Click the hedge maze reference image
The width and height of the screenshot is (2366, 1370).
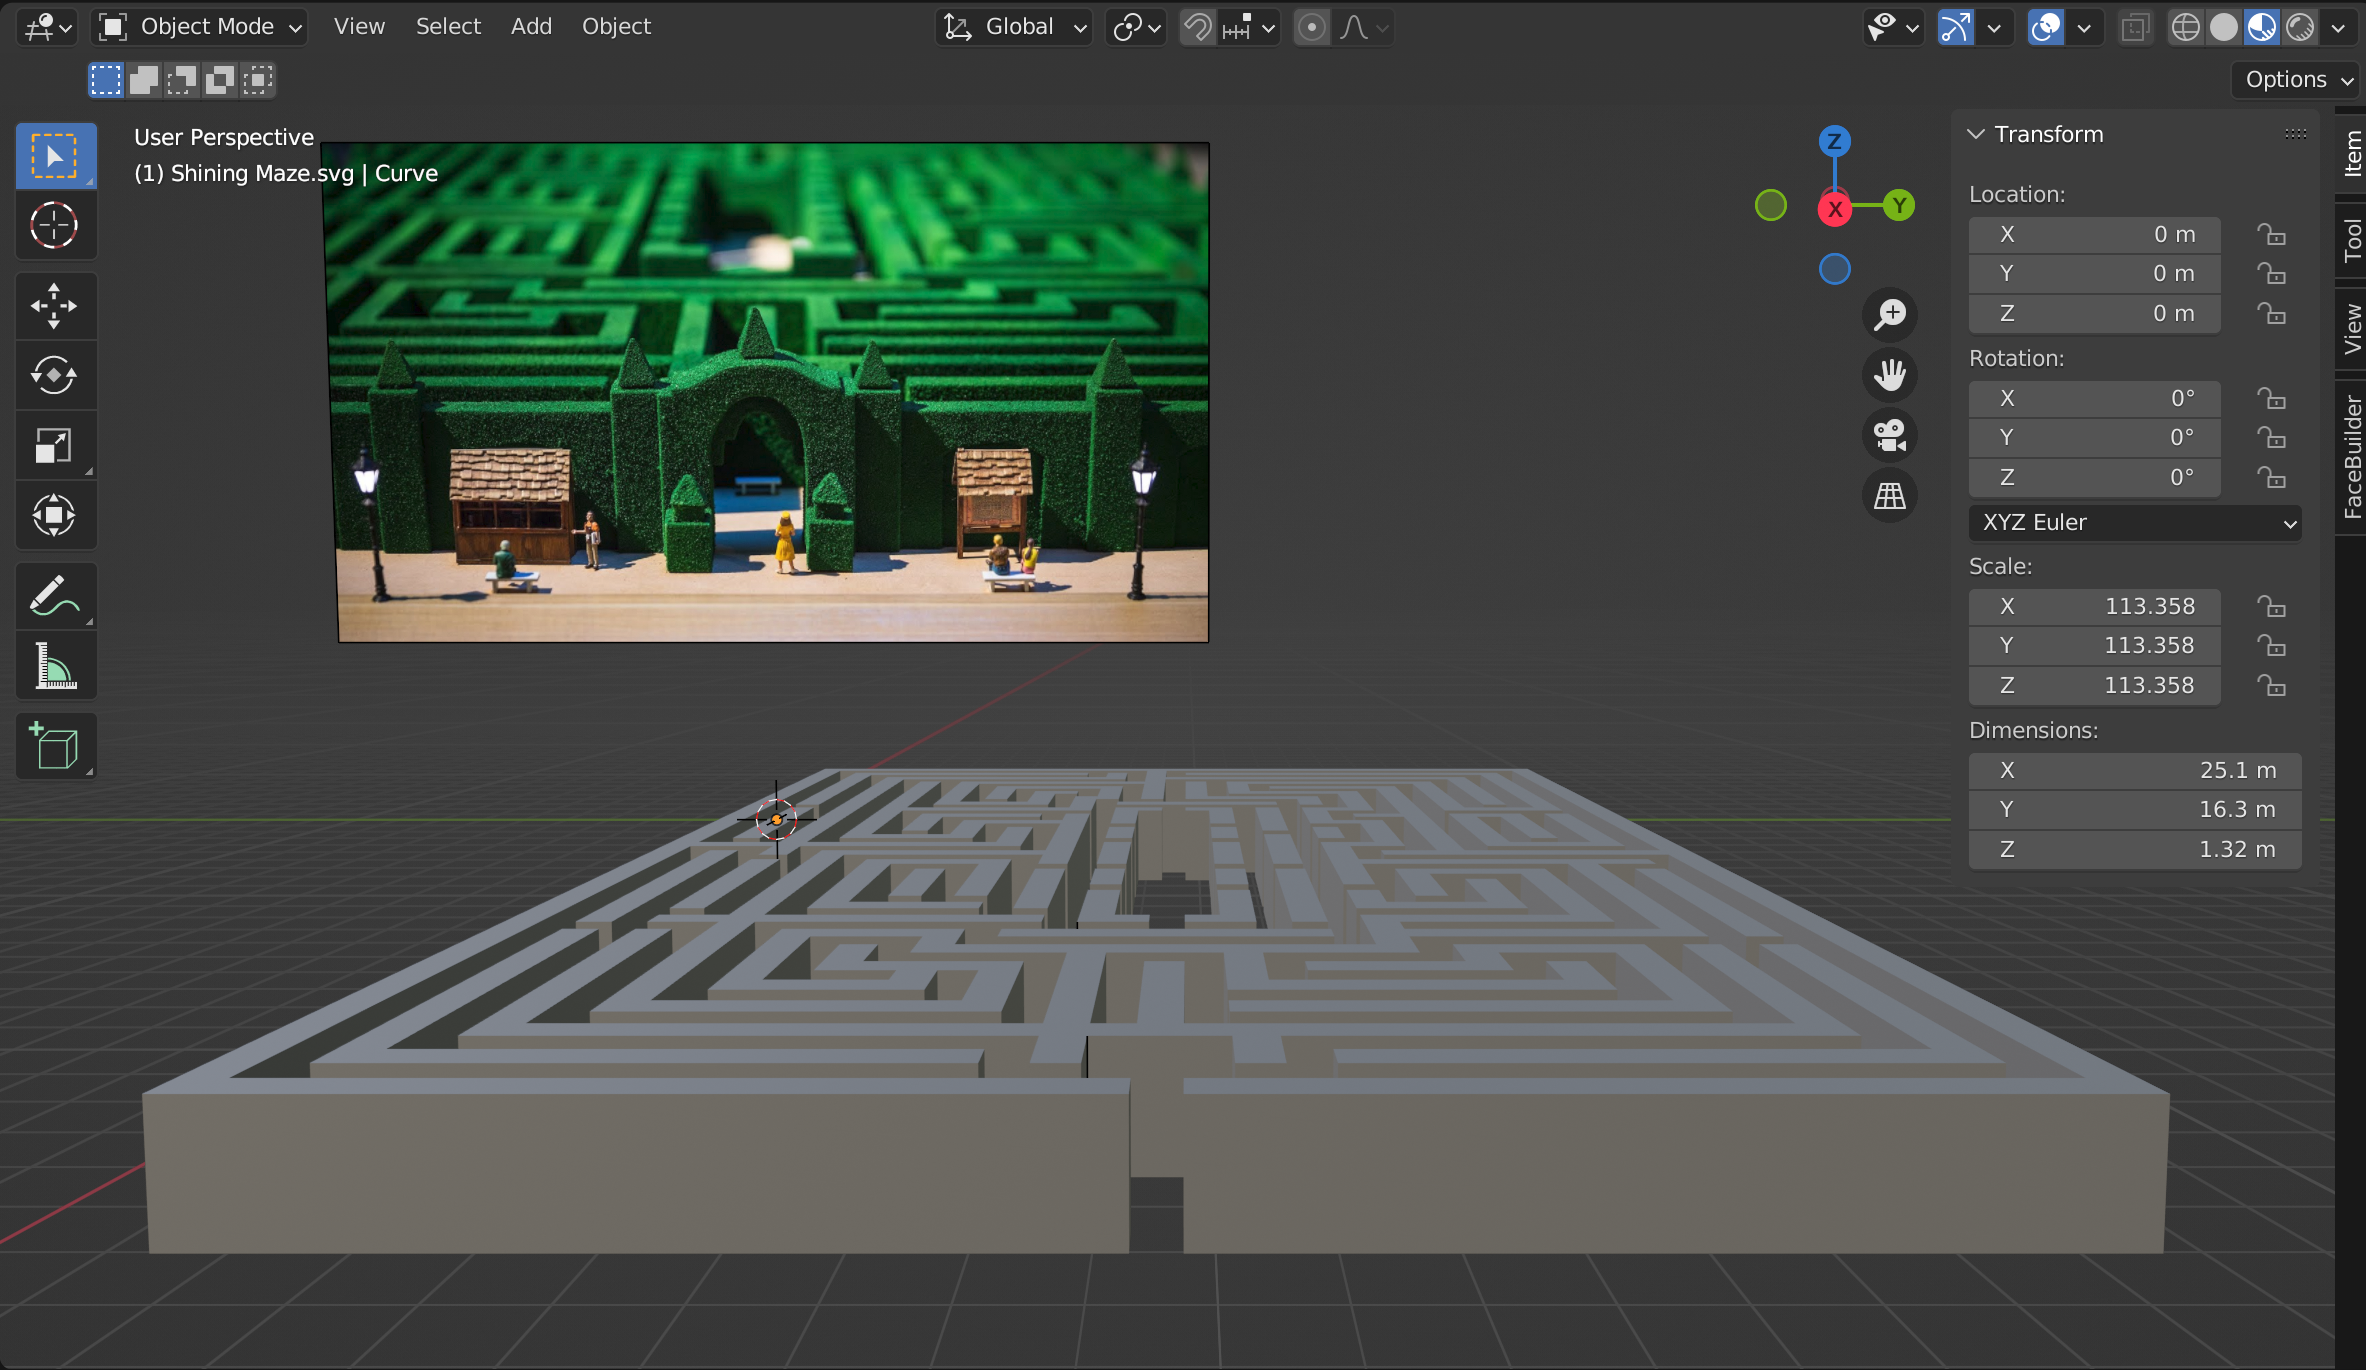pos(766,392)
